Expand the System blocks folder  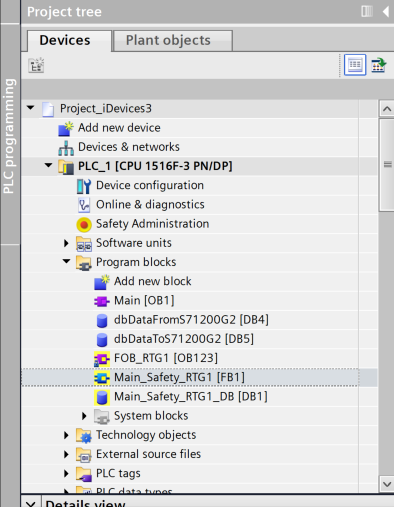pos(84,416)
